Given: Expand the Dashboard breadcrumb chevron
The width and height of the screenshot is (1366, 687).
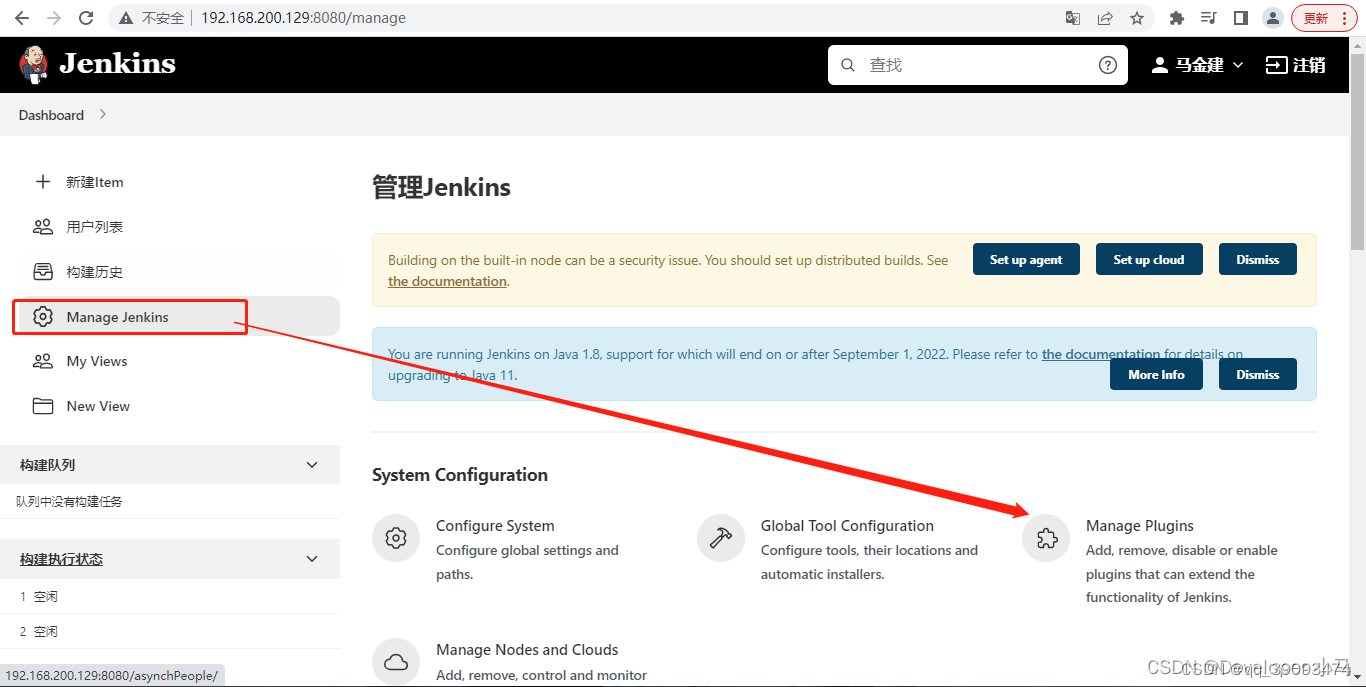Looking at the screenshot, I should 103,115.
